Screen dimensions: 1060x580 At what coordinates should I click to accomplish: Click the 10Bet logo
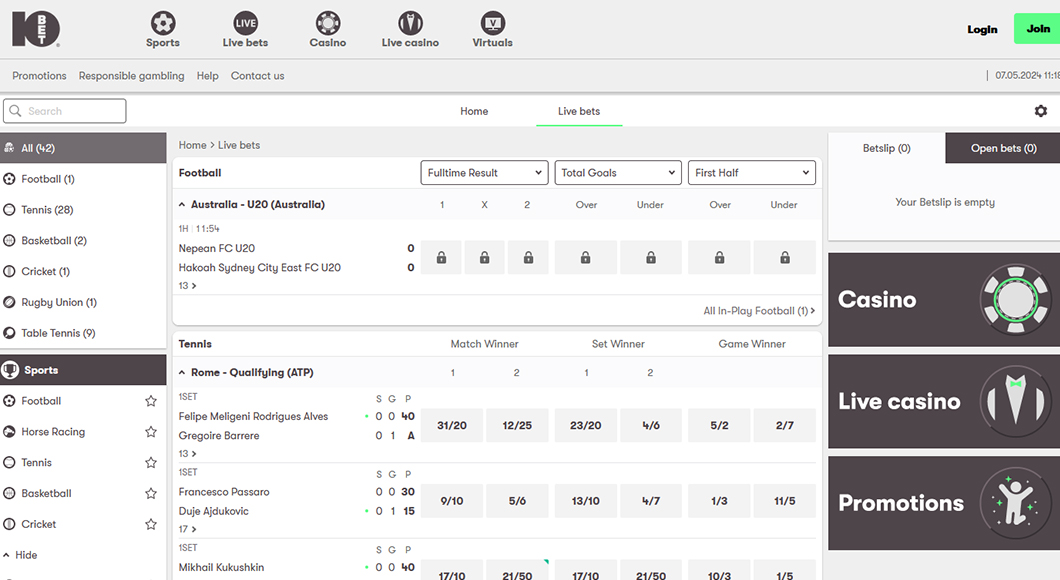pos(36,29)
